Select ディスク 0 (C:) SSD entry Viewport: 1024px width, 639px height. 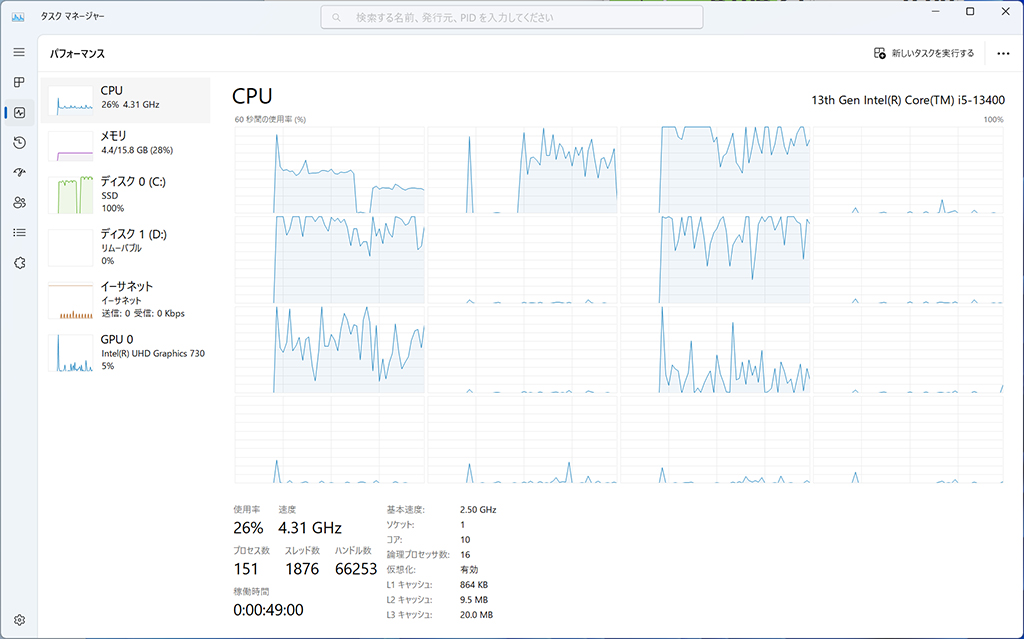pyautogui.click(x=125, y=194)
